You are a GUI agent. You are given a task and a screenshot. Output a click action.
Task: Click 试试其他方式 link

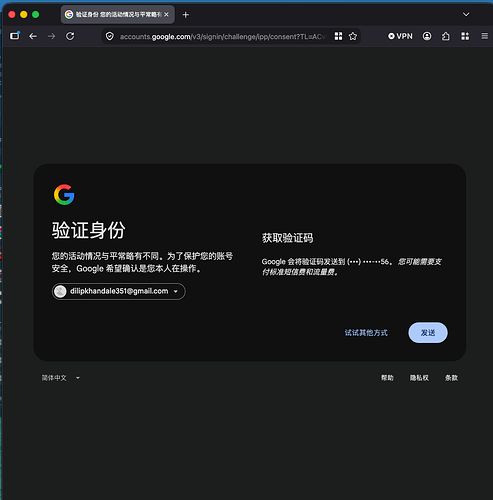pos(366,333)
